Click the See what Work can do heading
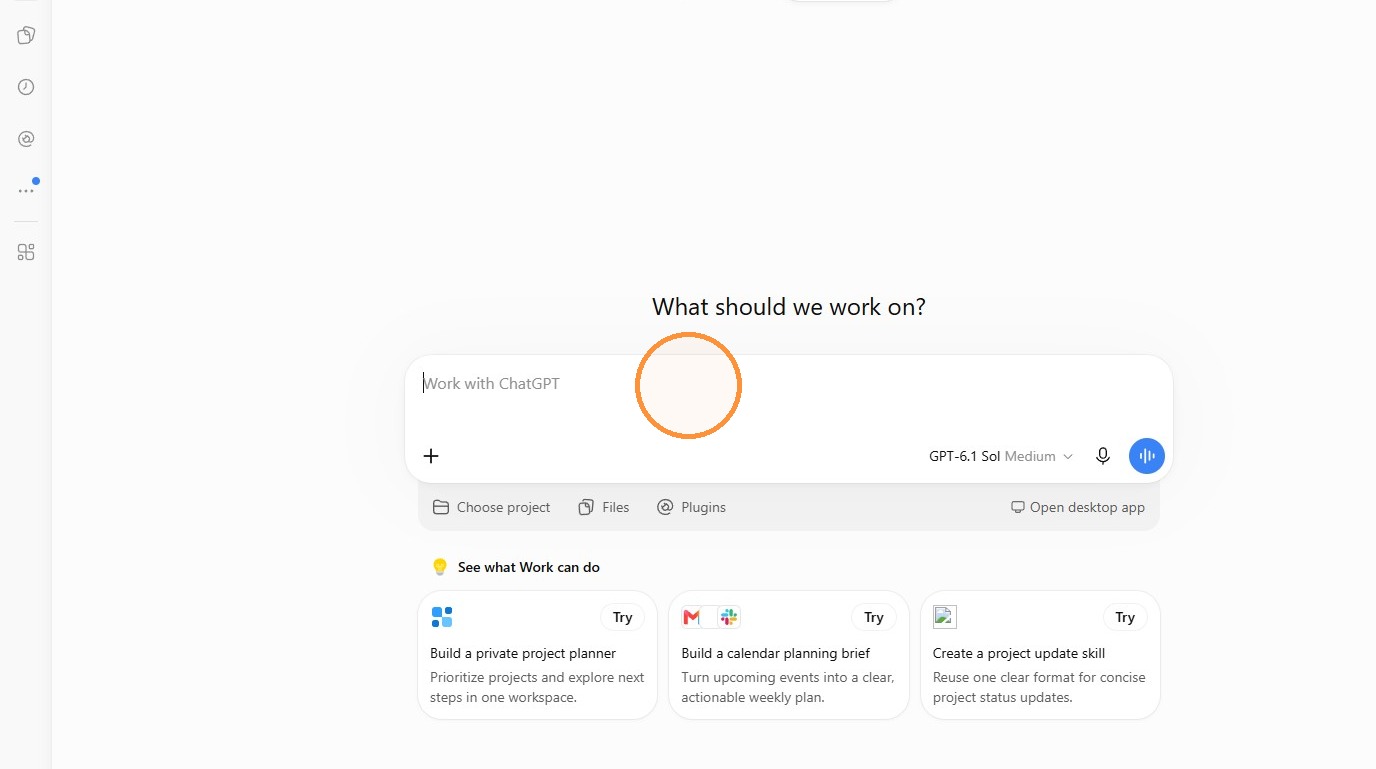1376x769 pixels. (529, 567)
